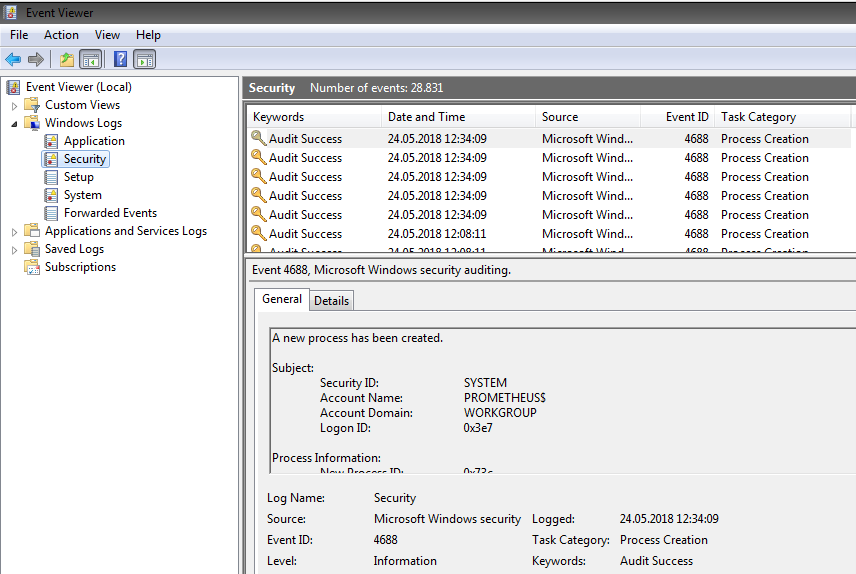The image size is (856, 574).
Task: Open the blue Help question mark icon
Action: [120, 59]
